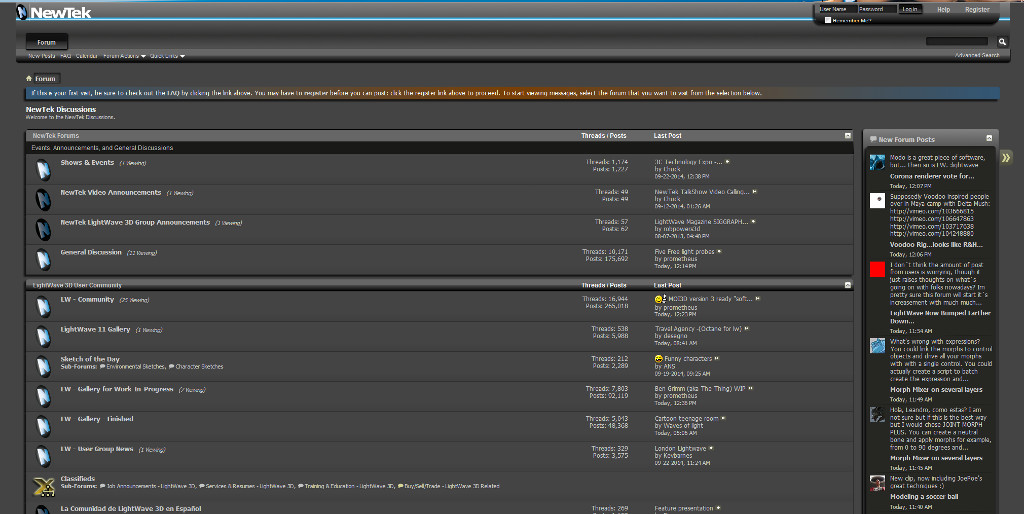Viewport: 1024px width, 514px height.
Task: Click the Log in button
Action: (x=910, y=9)
